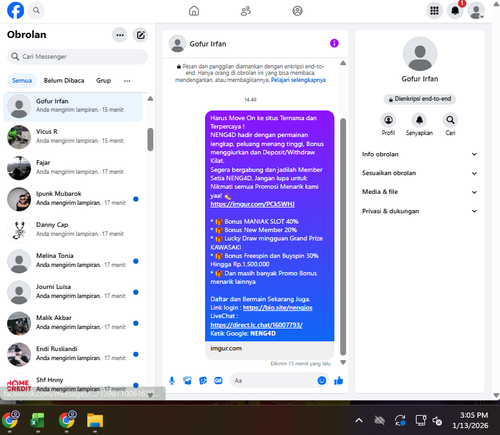The image size is (500, 435).
Task: Open the emoji picker smiley icon
Action: [x=322, y=381]
